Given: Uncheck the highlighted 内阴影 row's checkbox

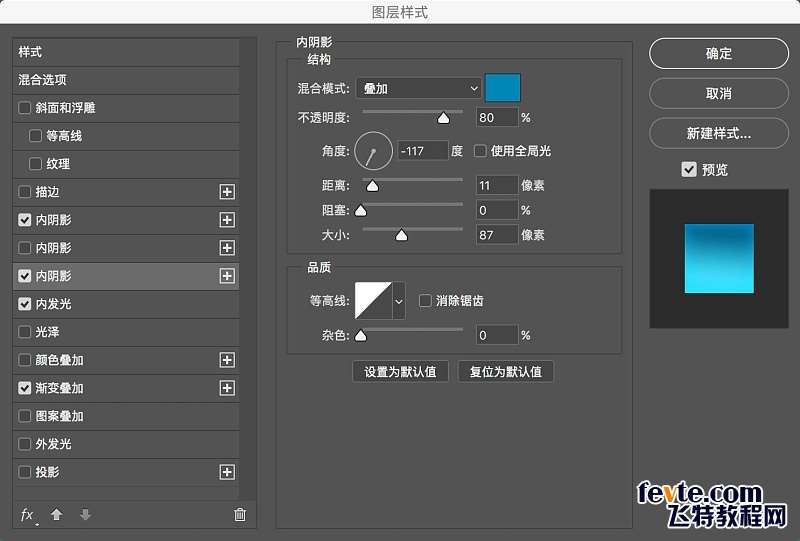Looking at the screenshot, I should pyautogui.click(x=24, y=276).
